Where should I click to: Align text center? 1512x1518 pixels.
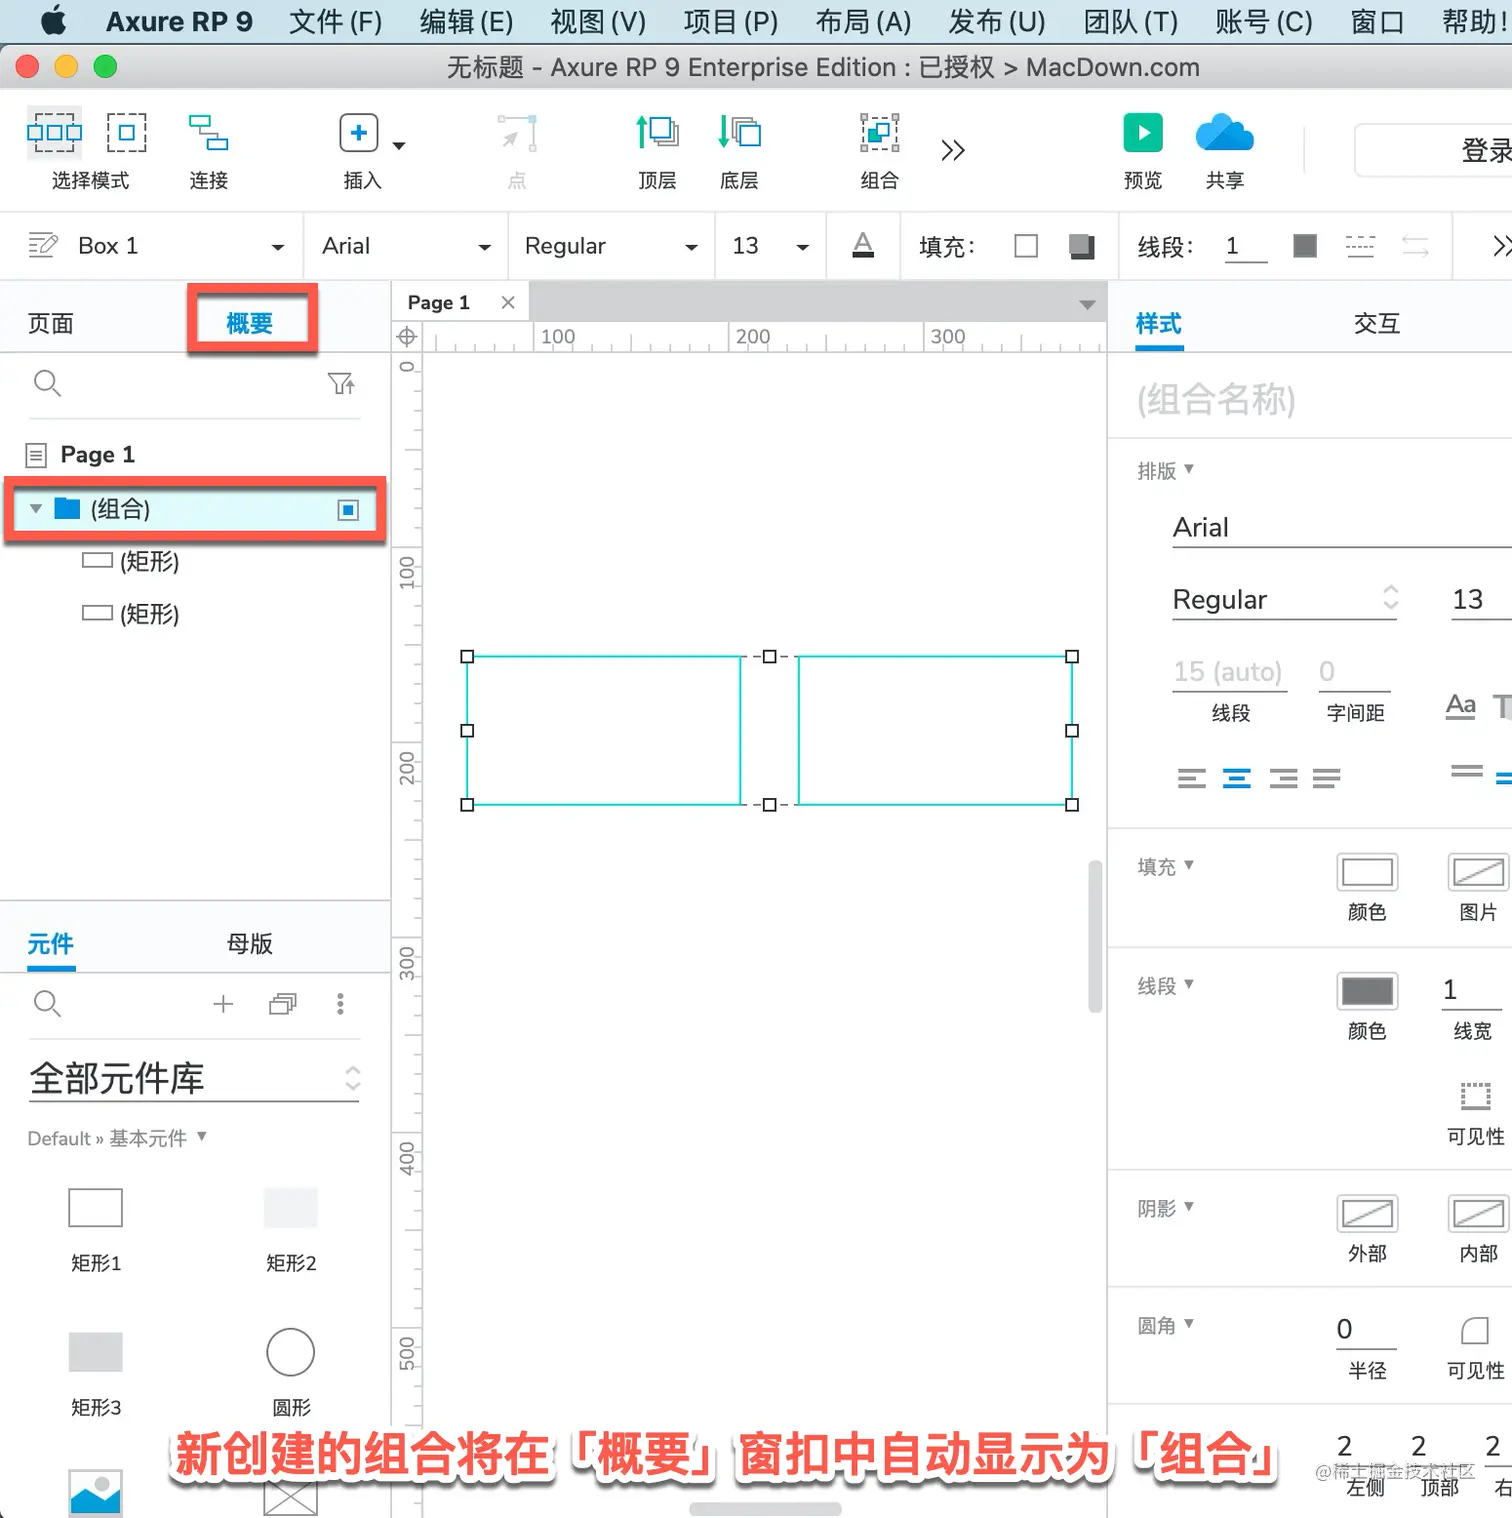(x=1237, y=778)
